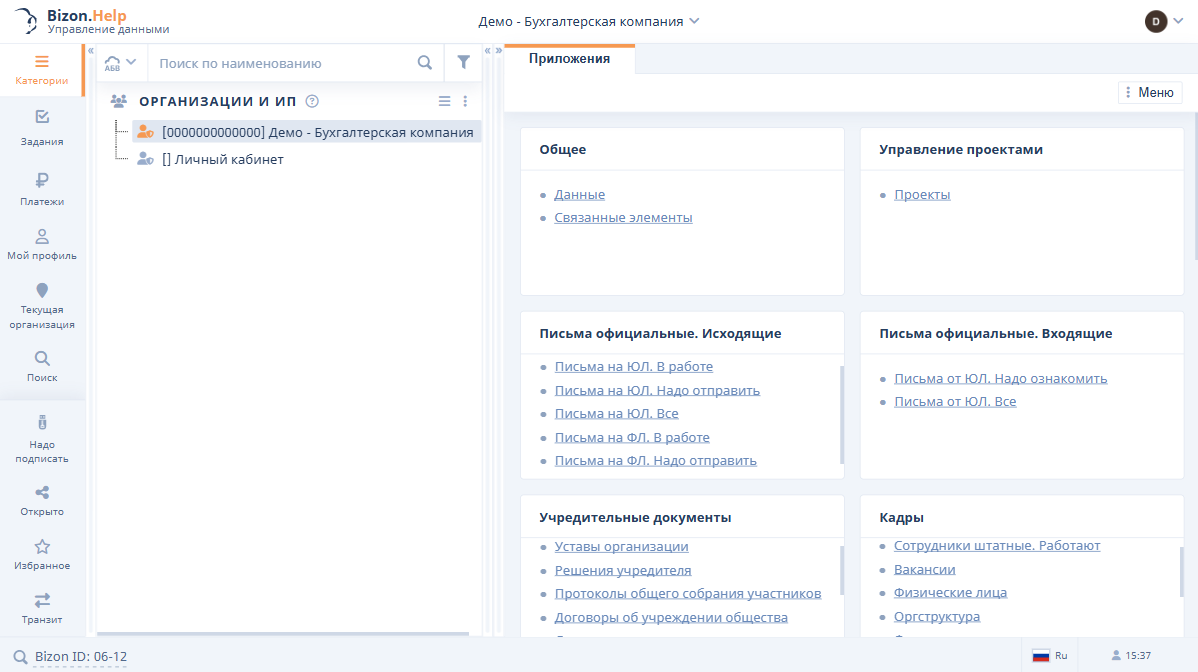Open Письма на ЮЛ. Надо отправить

pyautogui.click(x=657, y=390)
